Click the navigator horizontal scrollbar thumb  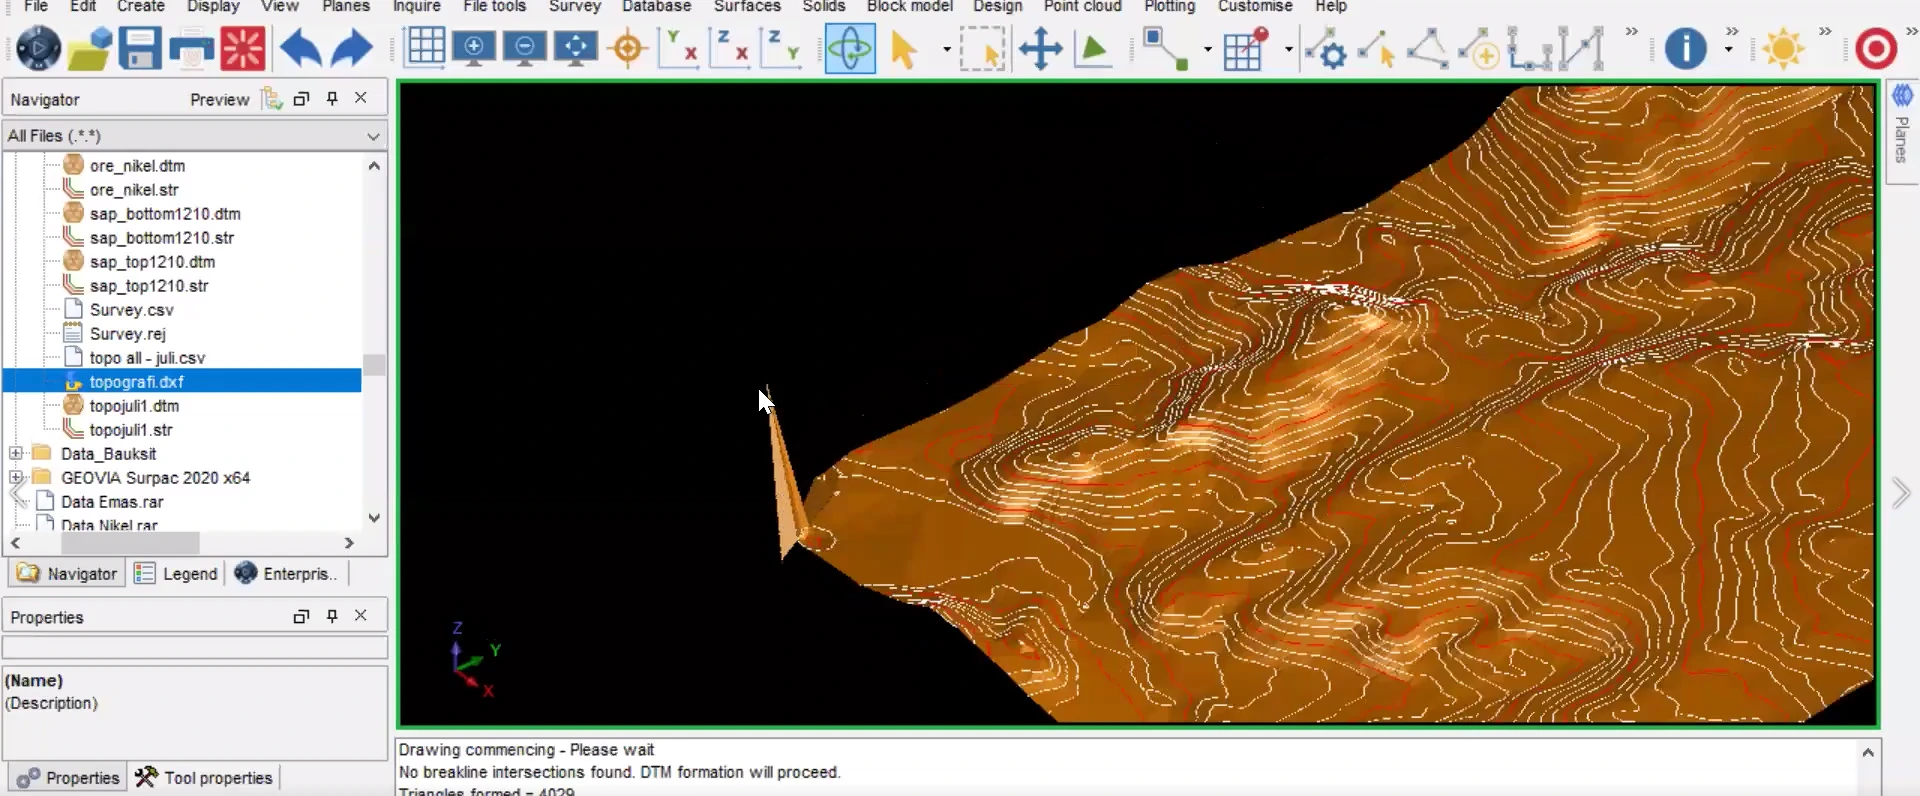point(130,543)
